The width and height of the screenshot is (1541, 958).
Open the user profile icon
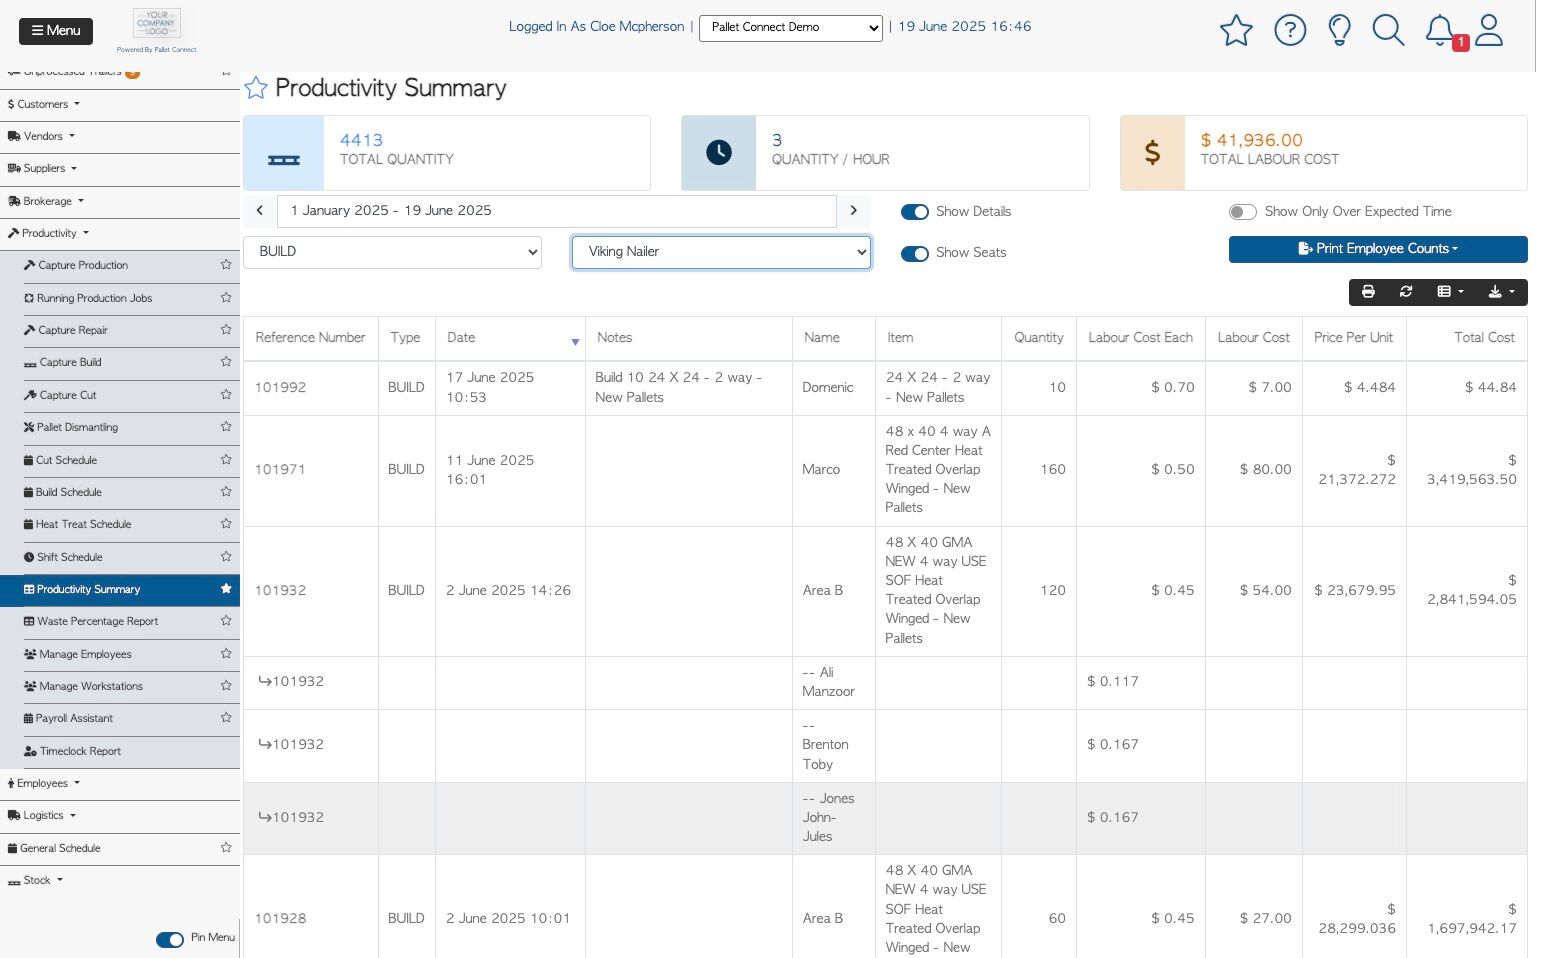click(x=1489, y=30)
